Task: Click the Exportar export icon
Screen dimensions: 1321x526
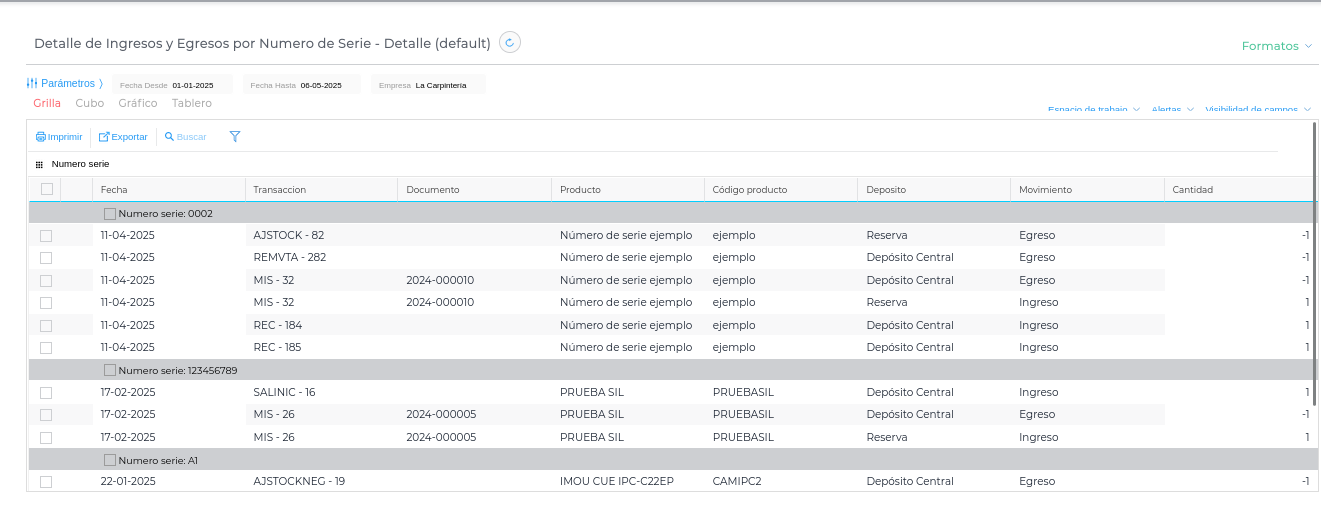Action: point(104,137)
